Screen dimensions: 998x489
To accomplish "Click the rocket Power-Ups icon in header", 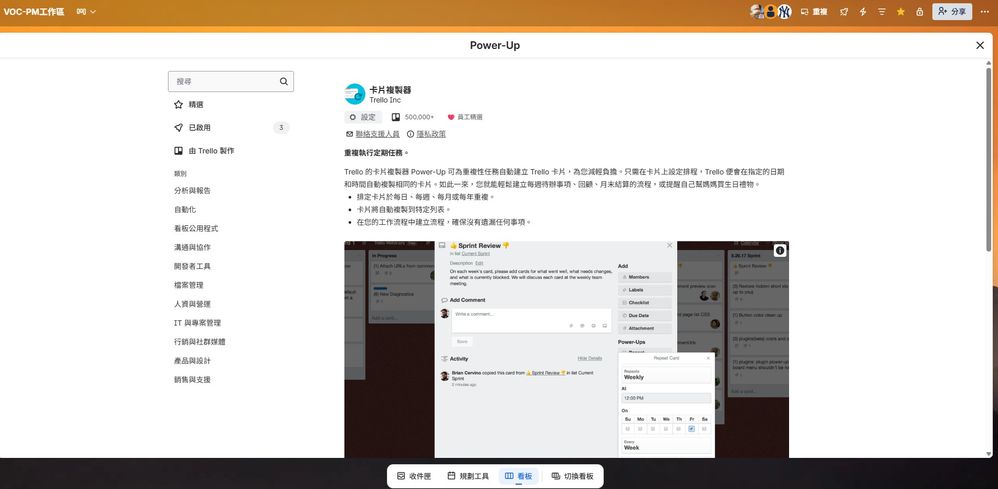I will coord(844,11).
